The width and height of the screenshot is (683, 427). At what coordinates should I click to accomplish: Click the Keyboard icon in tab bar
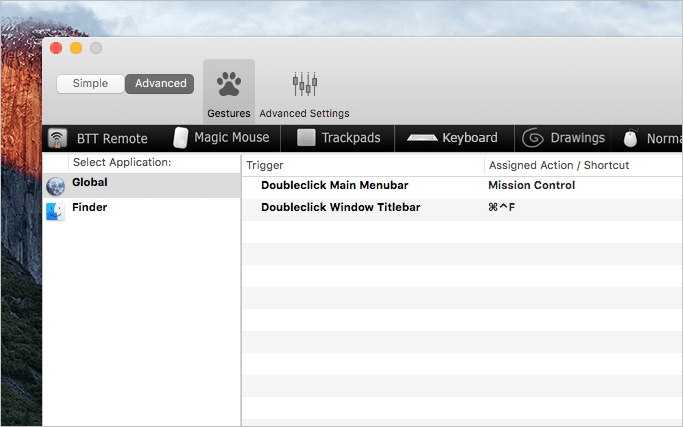tap(422, 138)
